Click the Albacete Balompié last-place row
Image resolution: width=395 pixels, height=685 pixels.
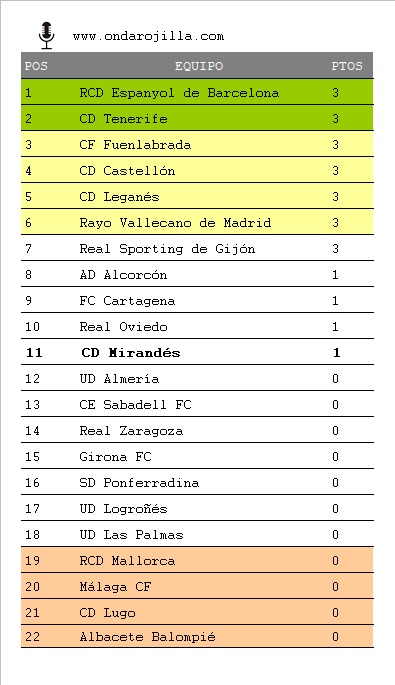[197, 637]
